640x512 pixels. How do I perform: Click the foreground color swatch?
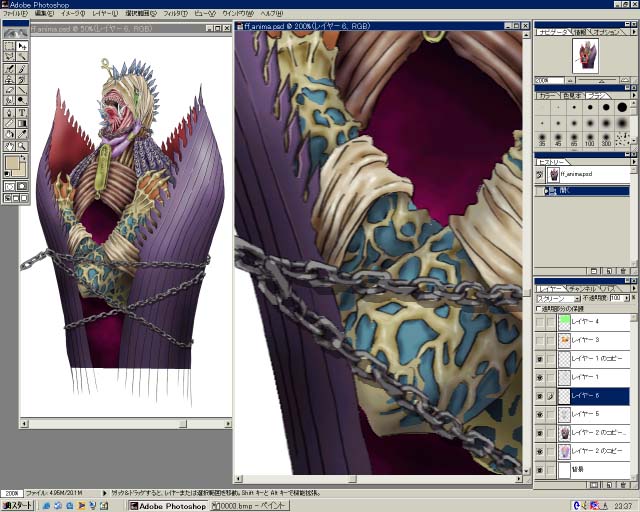(x=13, y=163)
